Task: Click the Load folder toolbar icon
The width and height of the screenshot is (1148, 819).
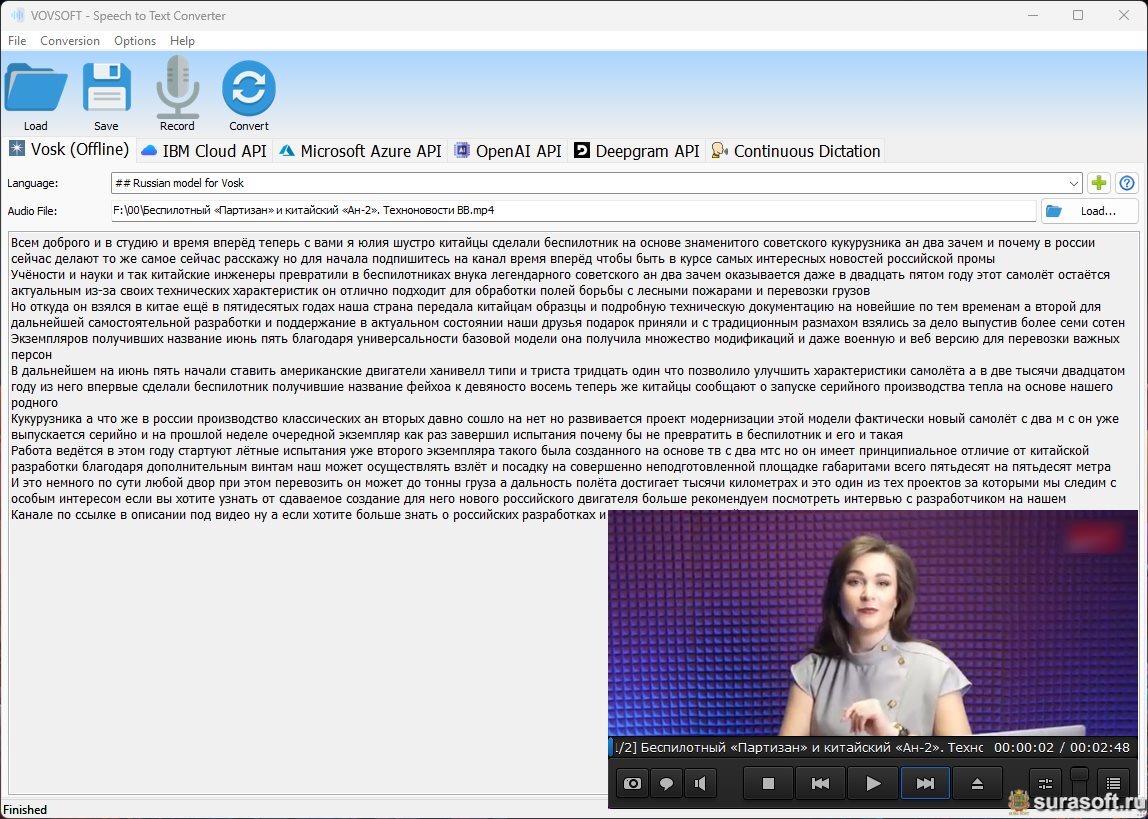Action: point(36,89)
